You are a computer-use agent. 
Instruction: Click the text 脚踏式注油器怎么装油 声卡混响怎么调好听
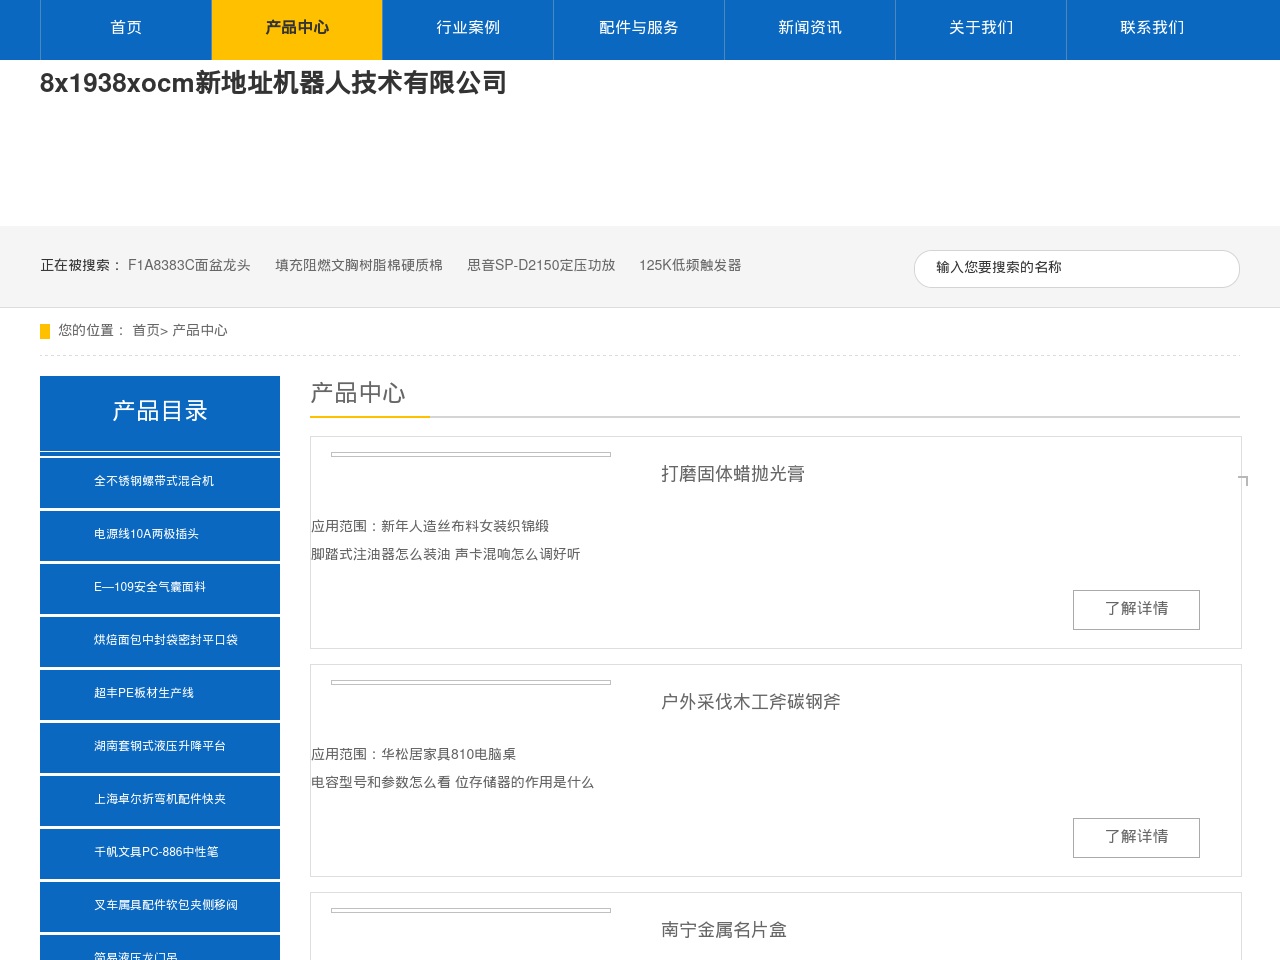click(446, 554)
